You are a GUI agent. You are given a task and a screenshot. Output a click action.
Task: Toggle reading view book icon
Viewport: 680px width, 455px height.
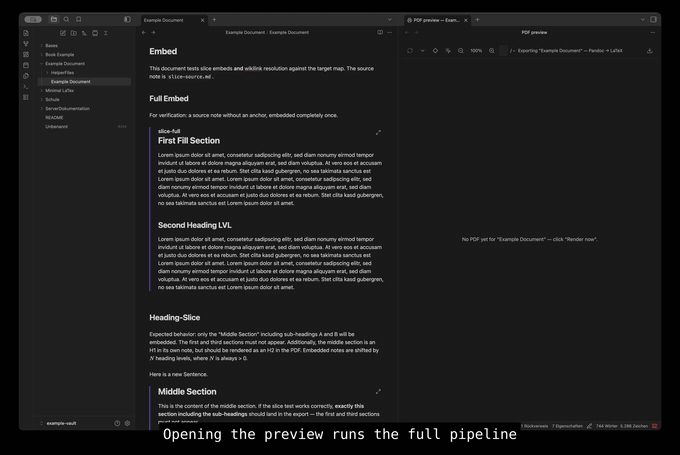click(x=380, y=33)
